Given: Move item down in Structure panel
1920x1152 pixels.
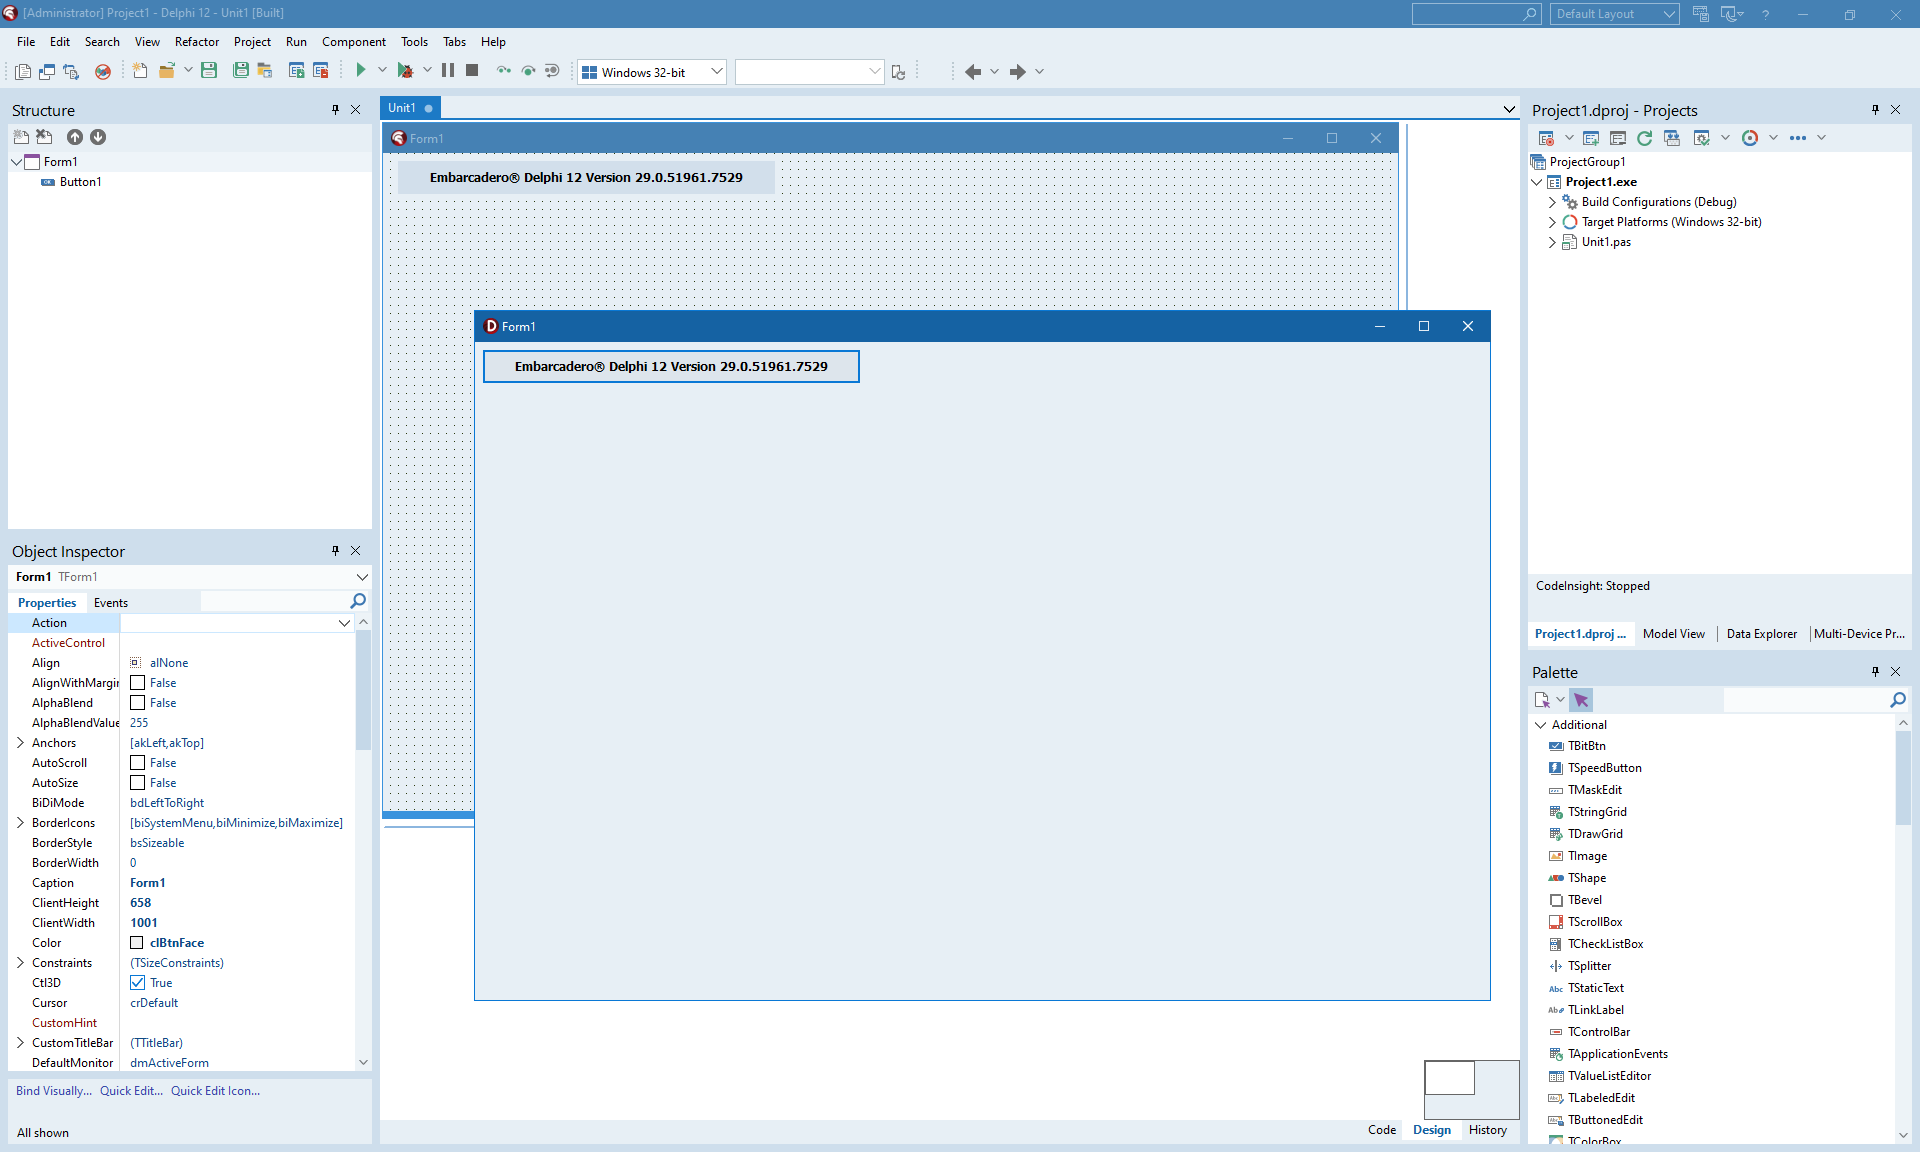Looking at the screenshot, I should (98, 137).
